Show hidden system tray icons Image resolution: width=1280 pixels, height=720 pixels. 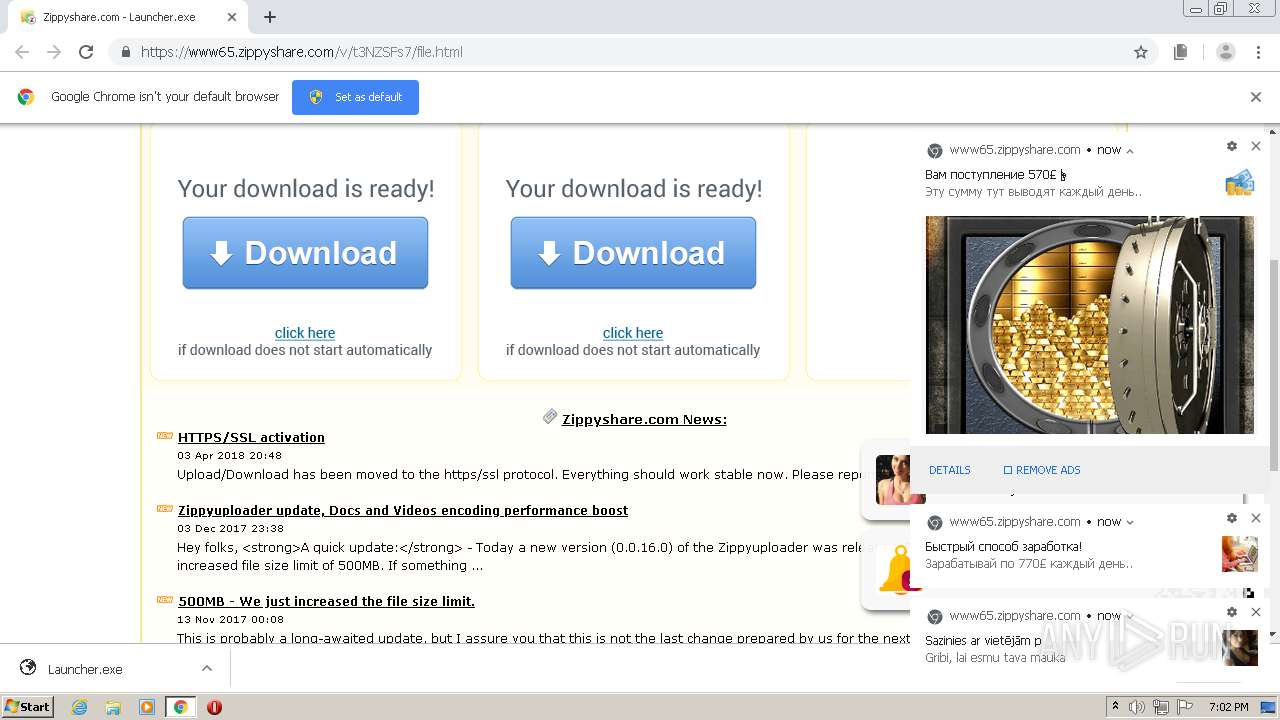[x=1116, y=707]
